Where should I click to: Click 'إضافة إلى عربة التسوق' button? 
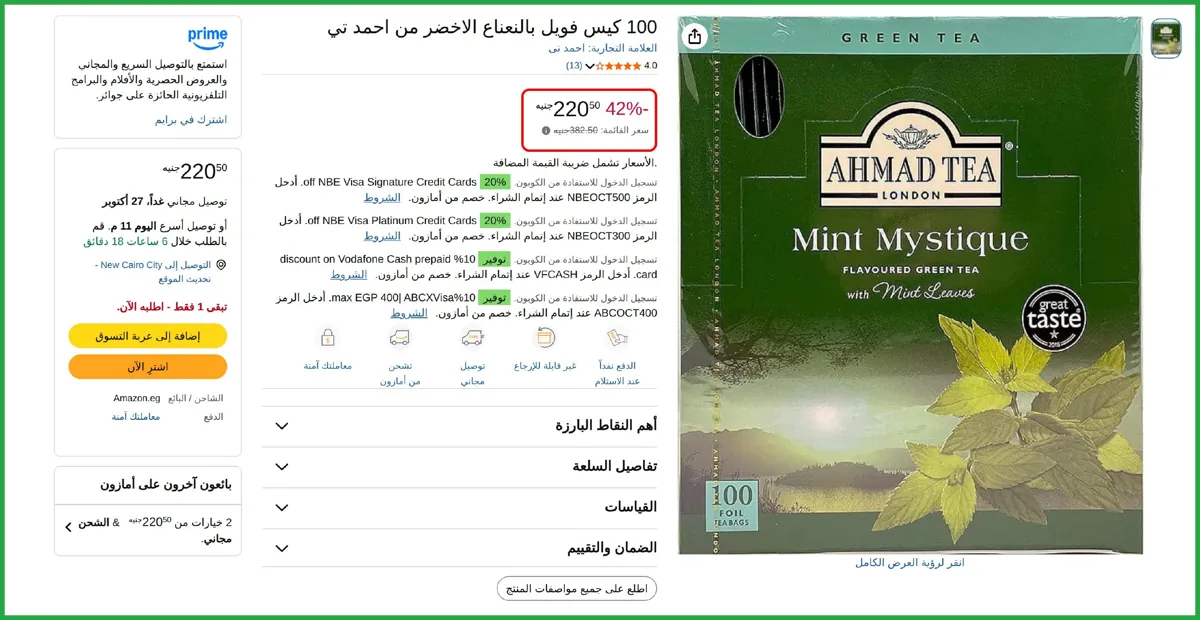tap(148, 336)
